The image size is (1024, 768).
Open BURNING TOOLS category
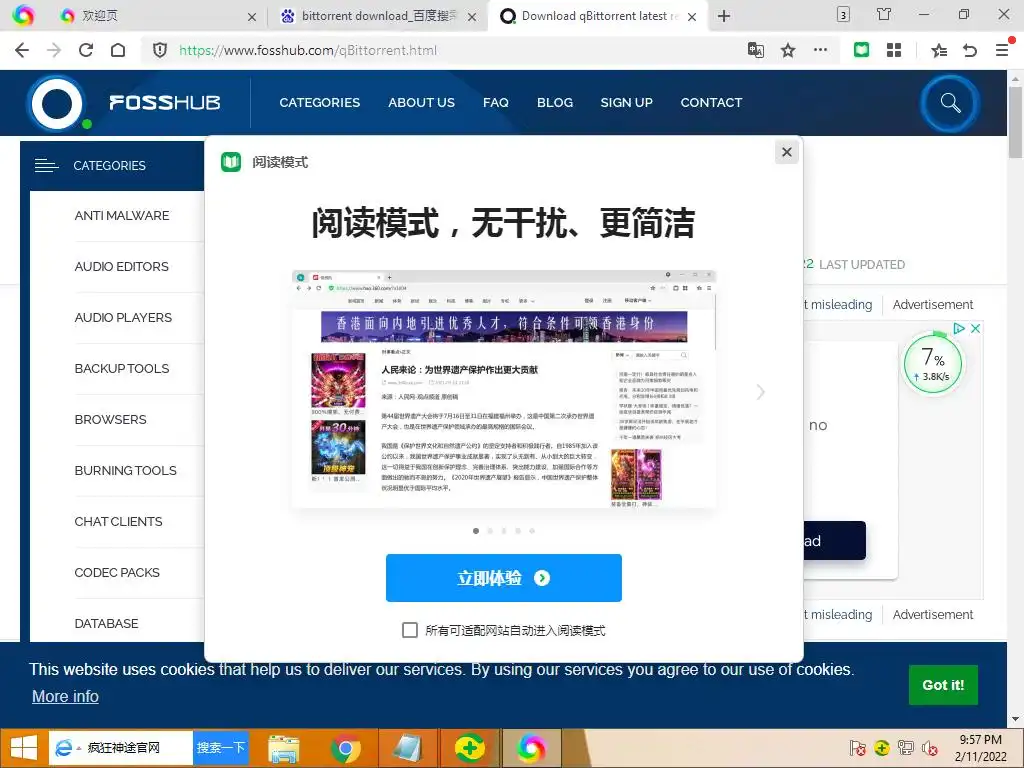125,470
